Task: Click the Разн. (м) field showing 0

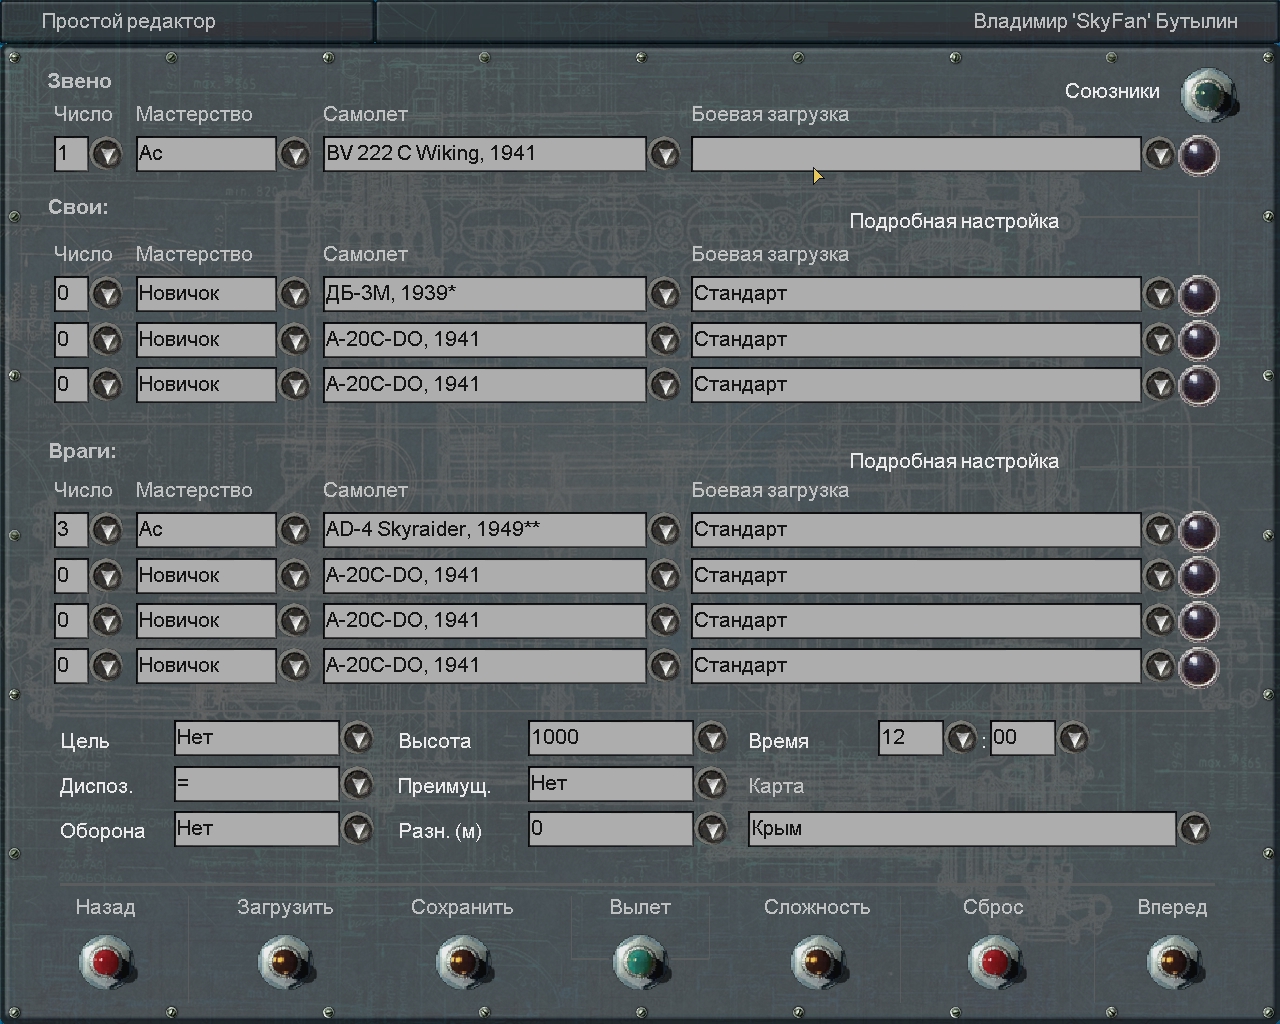Action: 611,829
